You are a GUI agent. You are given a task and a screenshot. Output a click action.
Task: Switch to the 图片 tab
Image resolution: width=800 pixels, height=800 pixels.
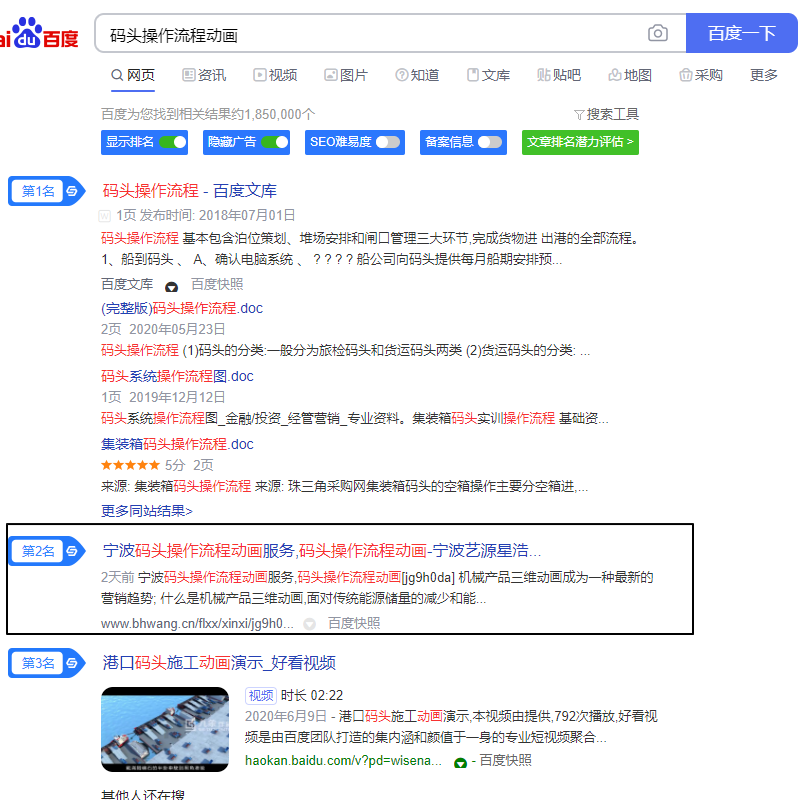(x=346, y=76)
